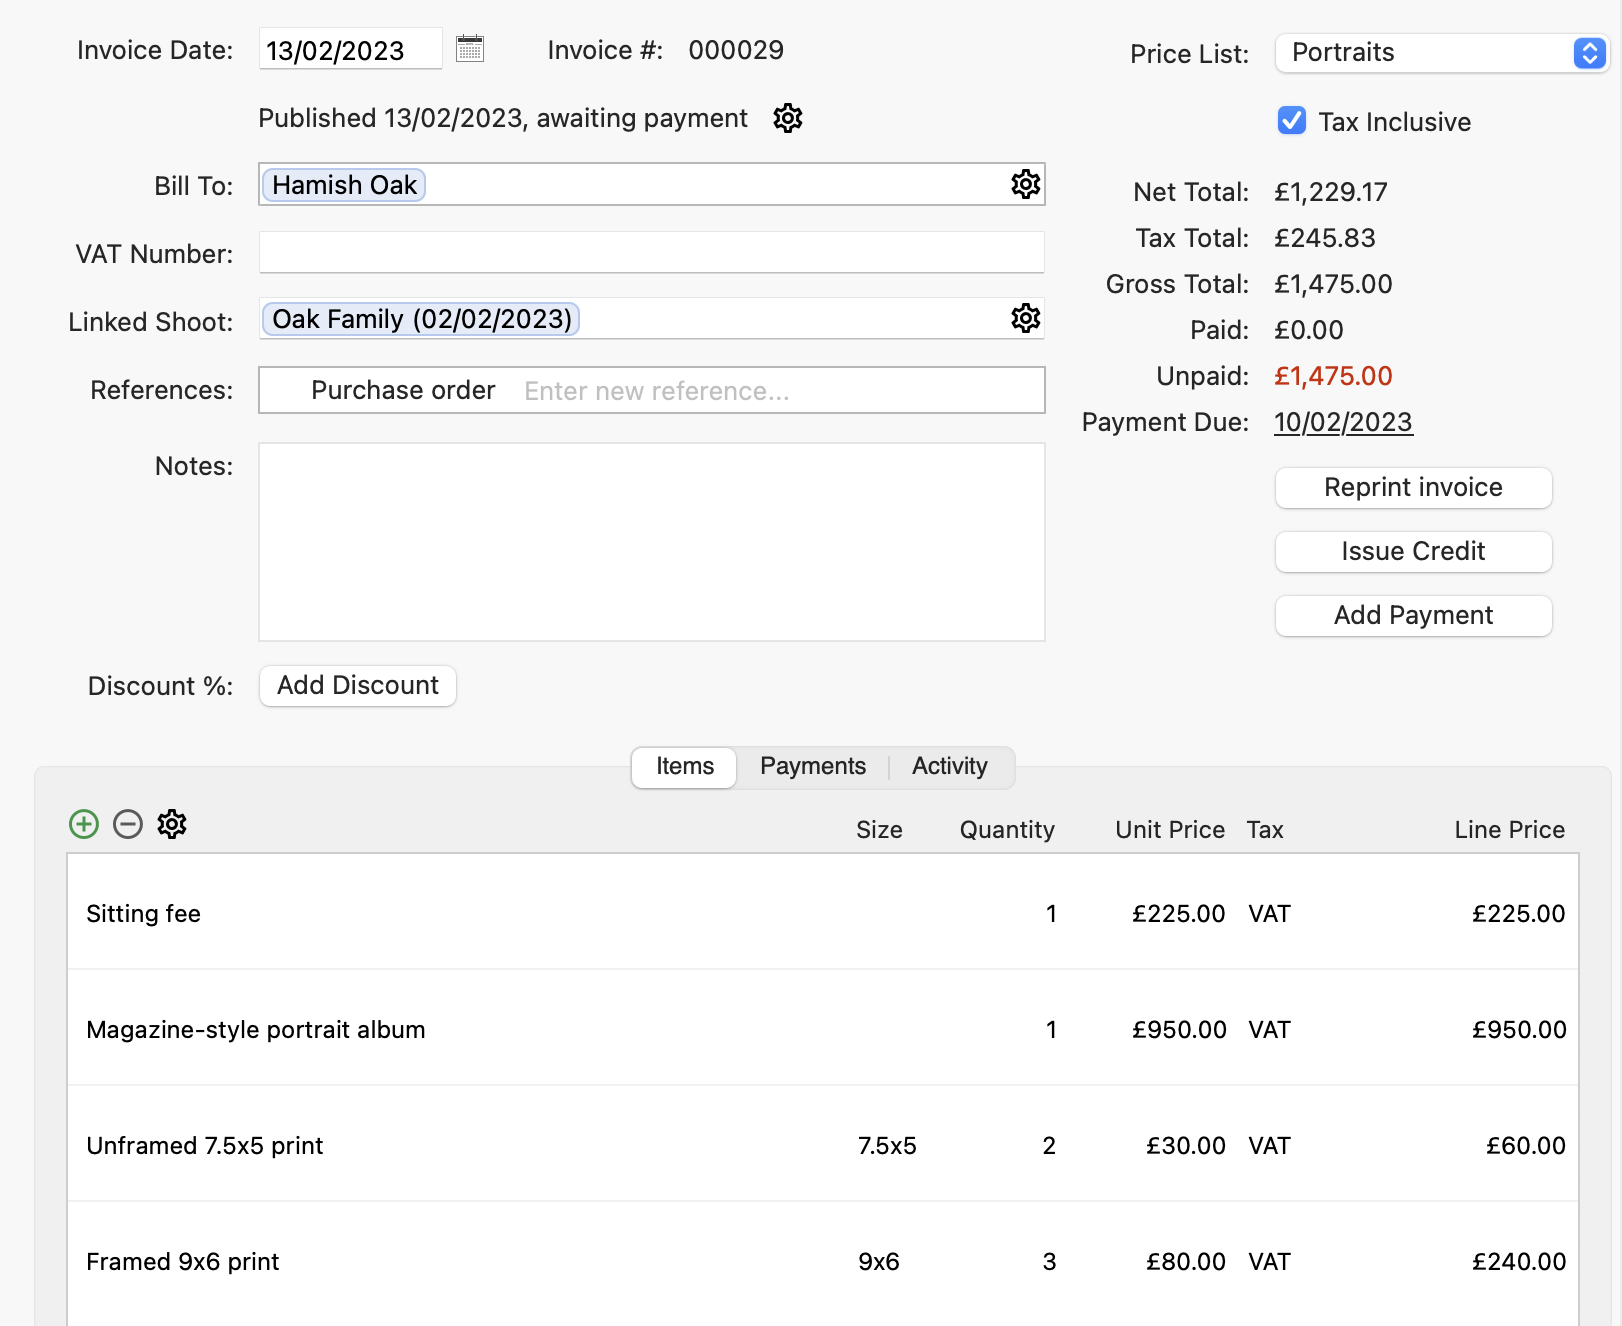Switch to the Activity tab

pyautogui.click(x=948, y=766)
